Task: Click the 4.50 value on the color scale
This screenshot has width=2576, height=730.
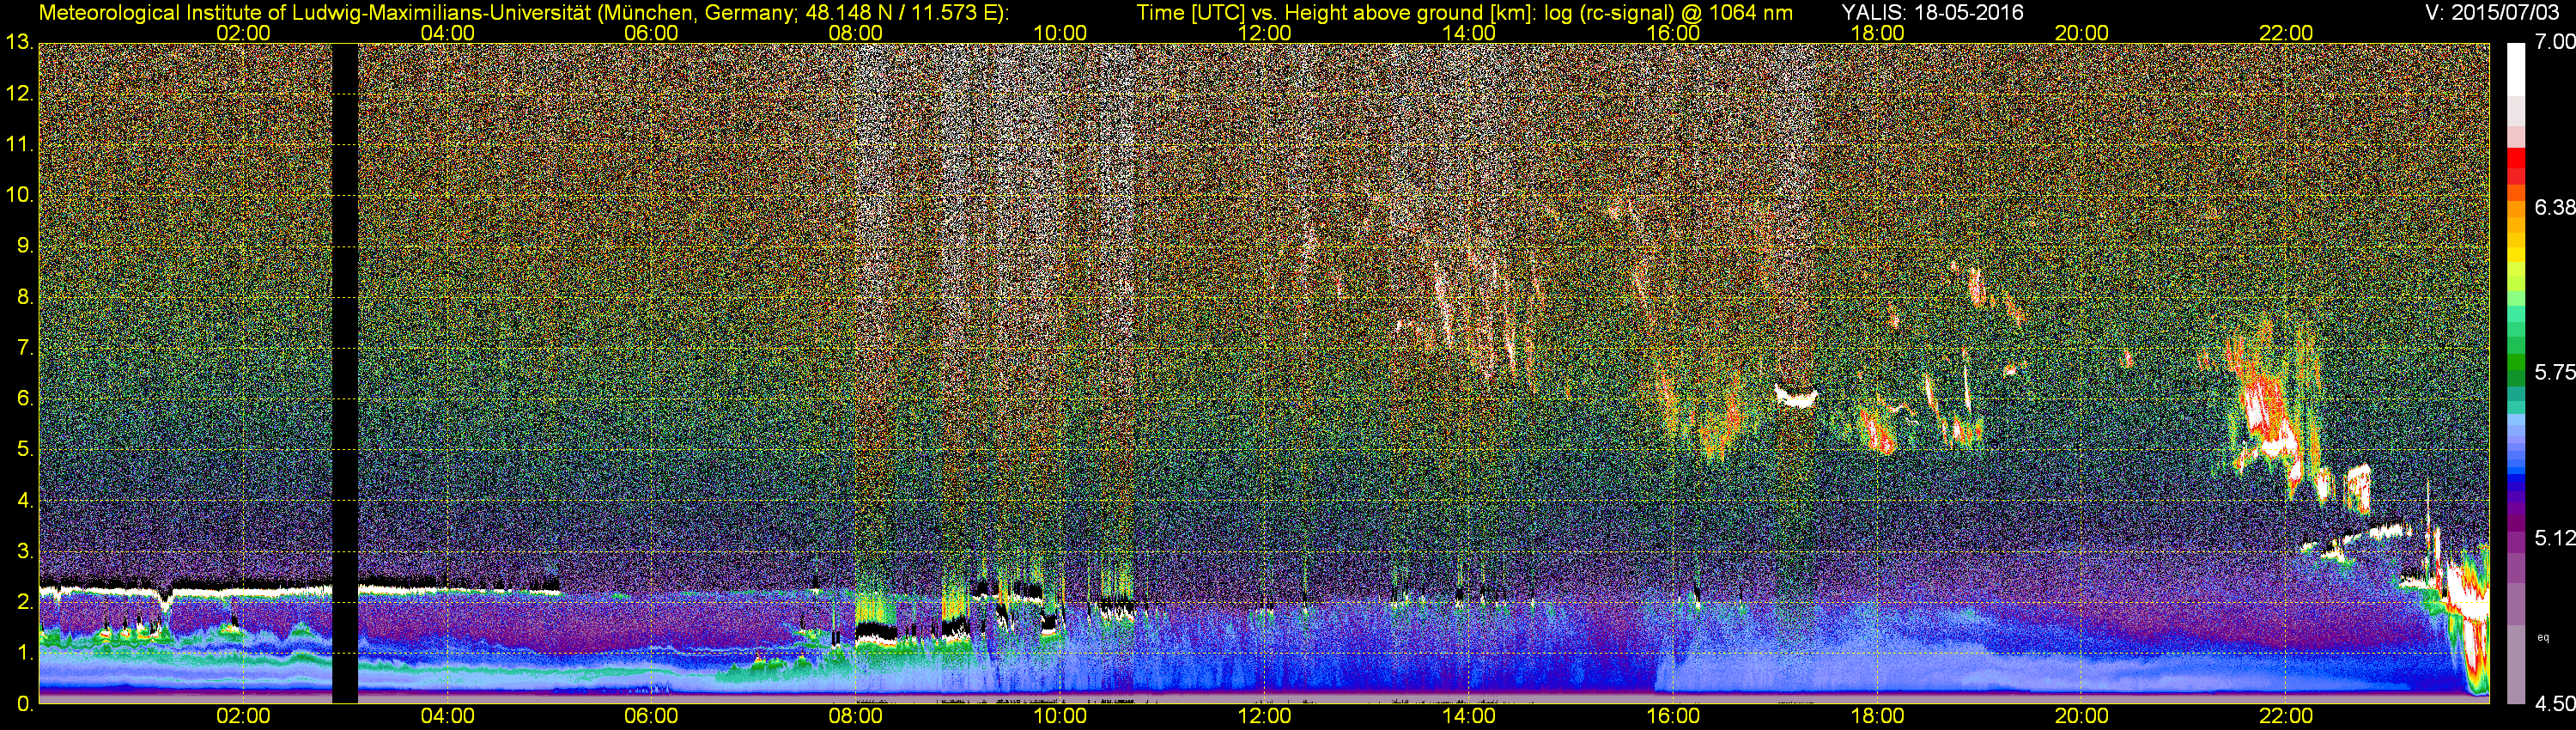Action: (2555, 703)
